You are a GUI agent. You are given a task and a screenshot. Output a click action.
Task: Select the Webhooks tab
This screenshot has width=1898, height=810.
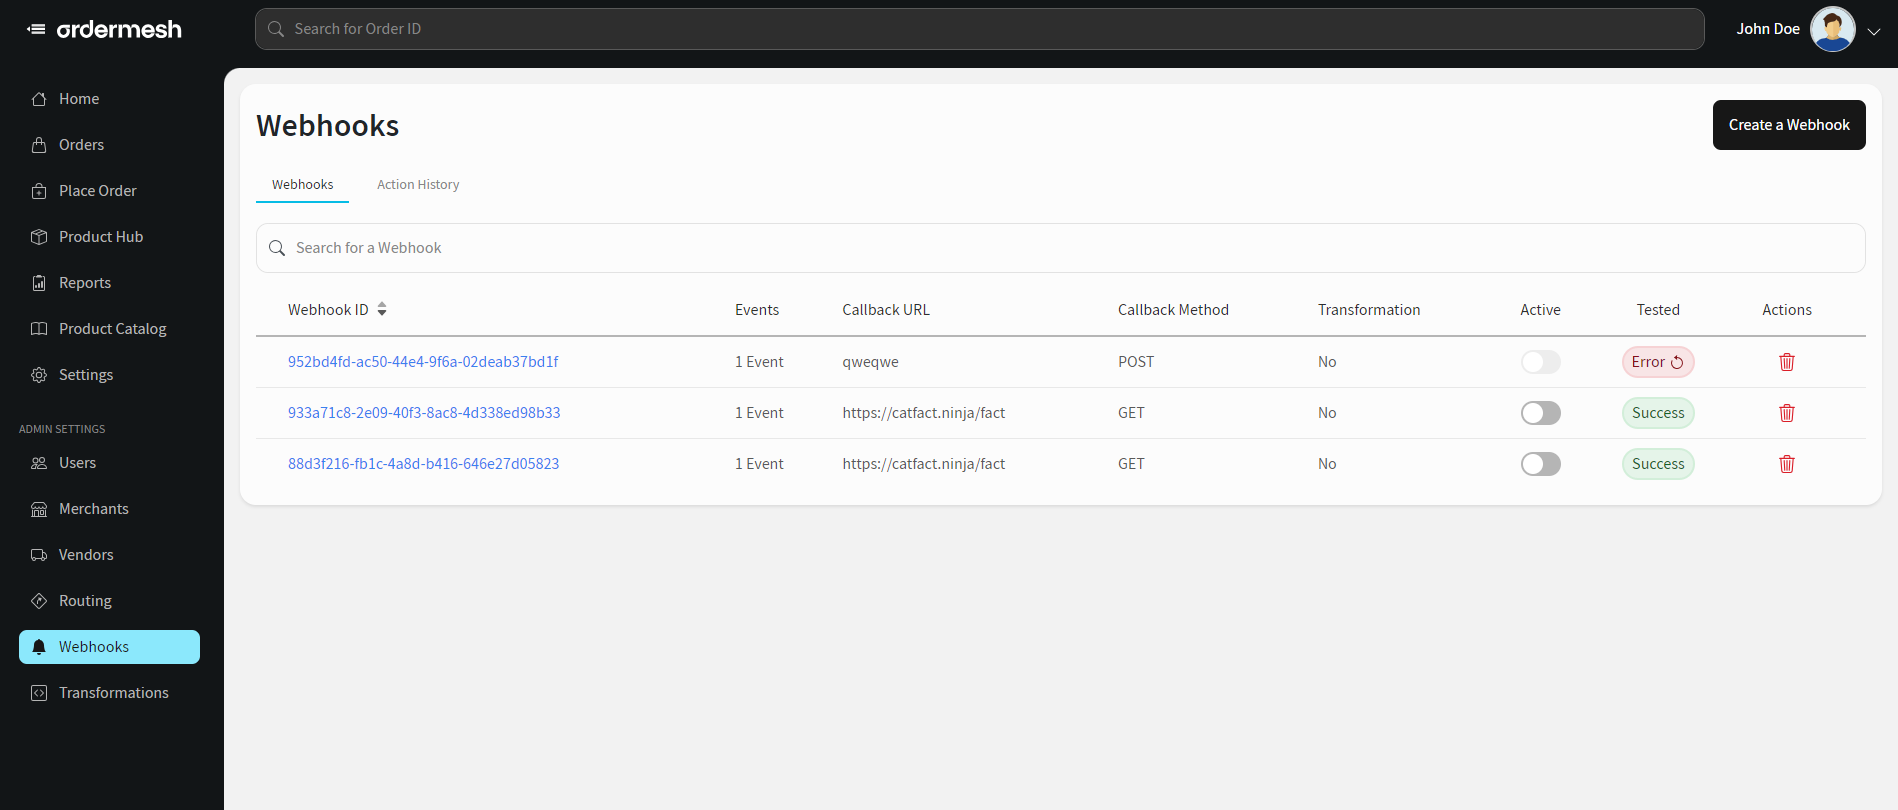coord(302,185)
